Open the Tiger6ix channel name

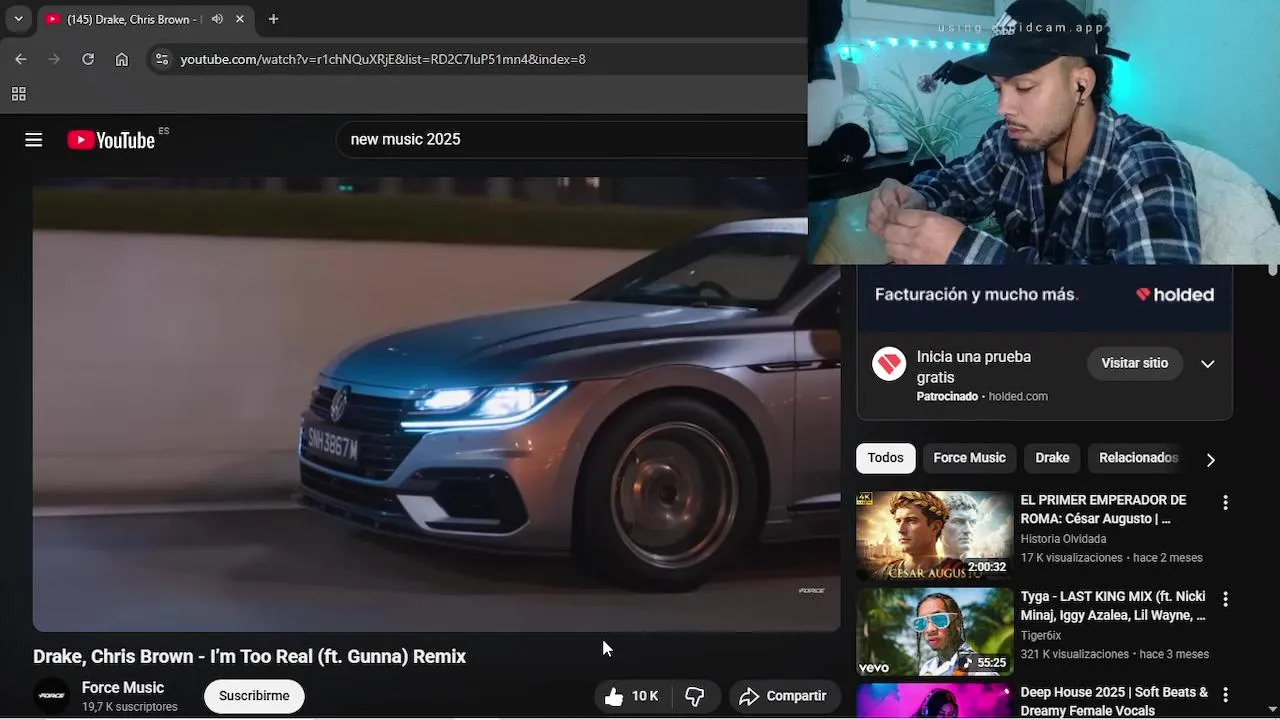(x=1041, y=635)
